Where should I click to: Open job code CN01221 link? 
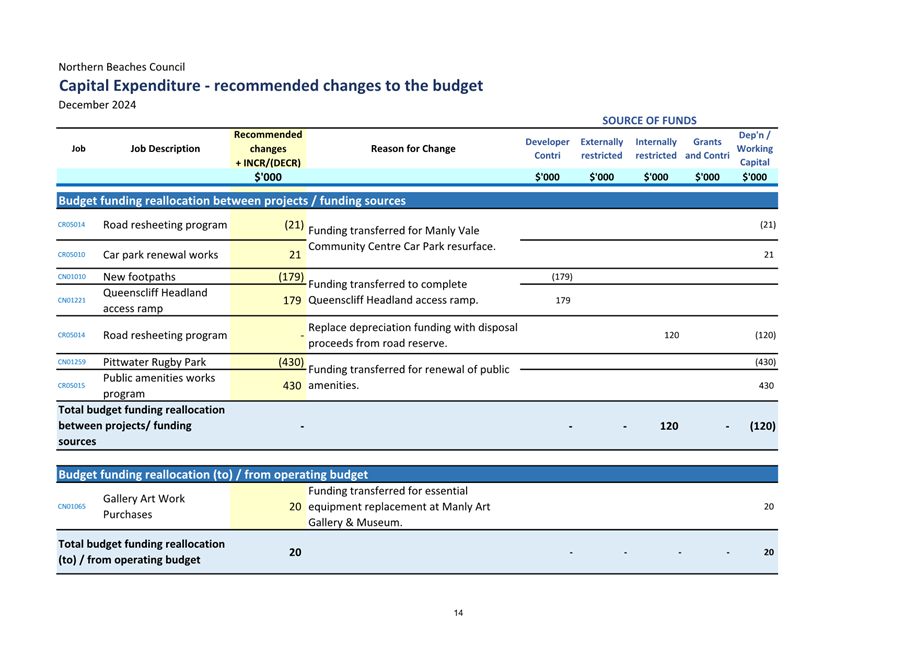coord(71,301)
